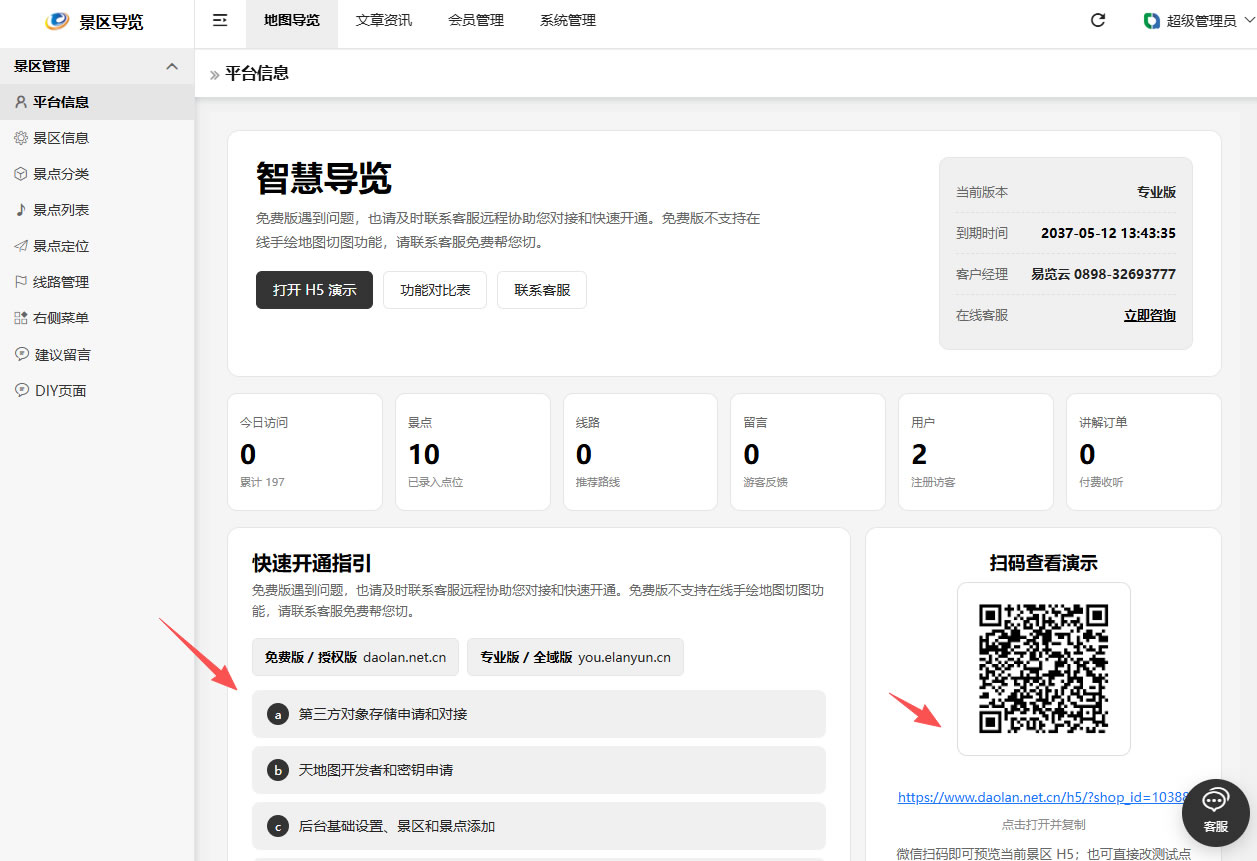Click the 易览云 0898-32693777 manager contact
The height and width of the screenshot is (861, 1257).
(1103, 274)
